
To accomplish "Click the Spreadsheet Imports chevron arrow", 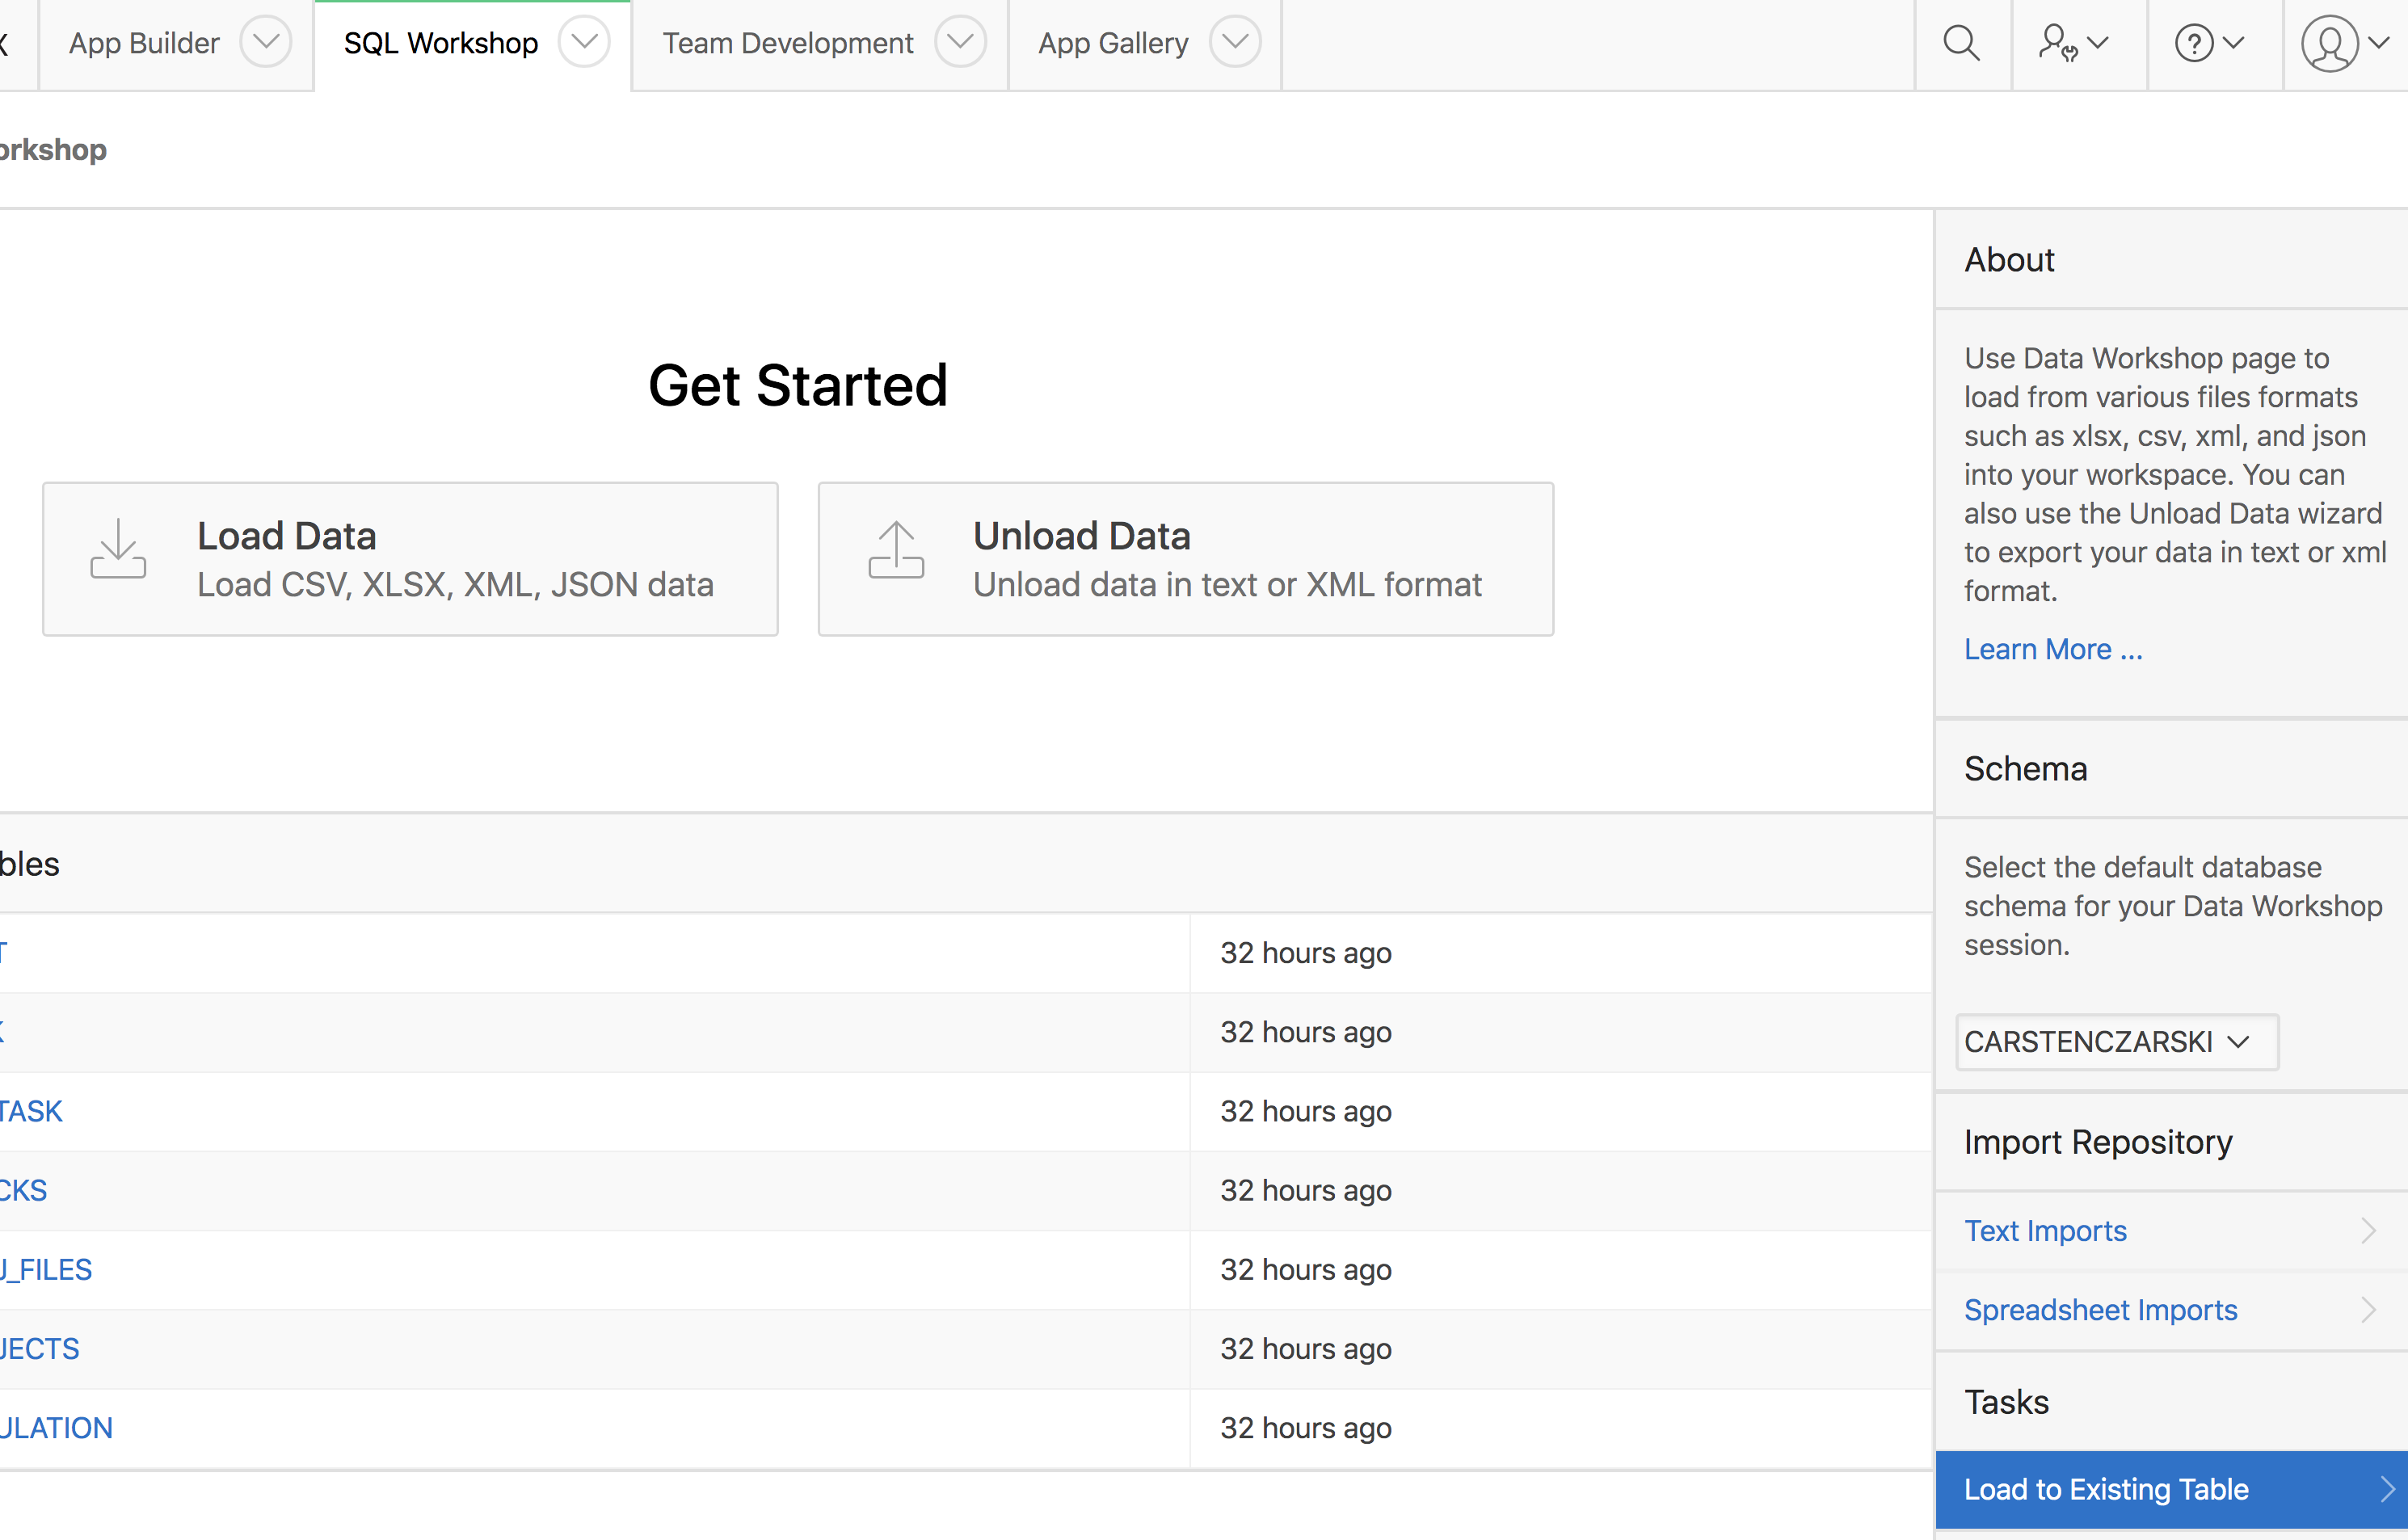I will pos(2369,1309).
